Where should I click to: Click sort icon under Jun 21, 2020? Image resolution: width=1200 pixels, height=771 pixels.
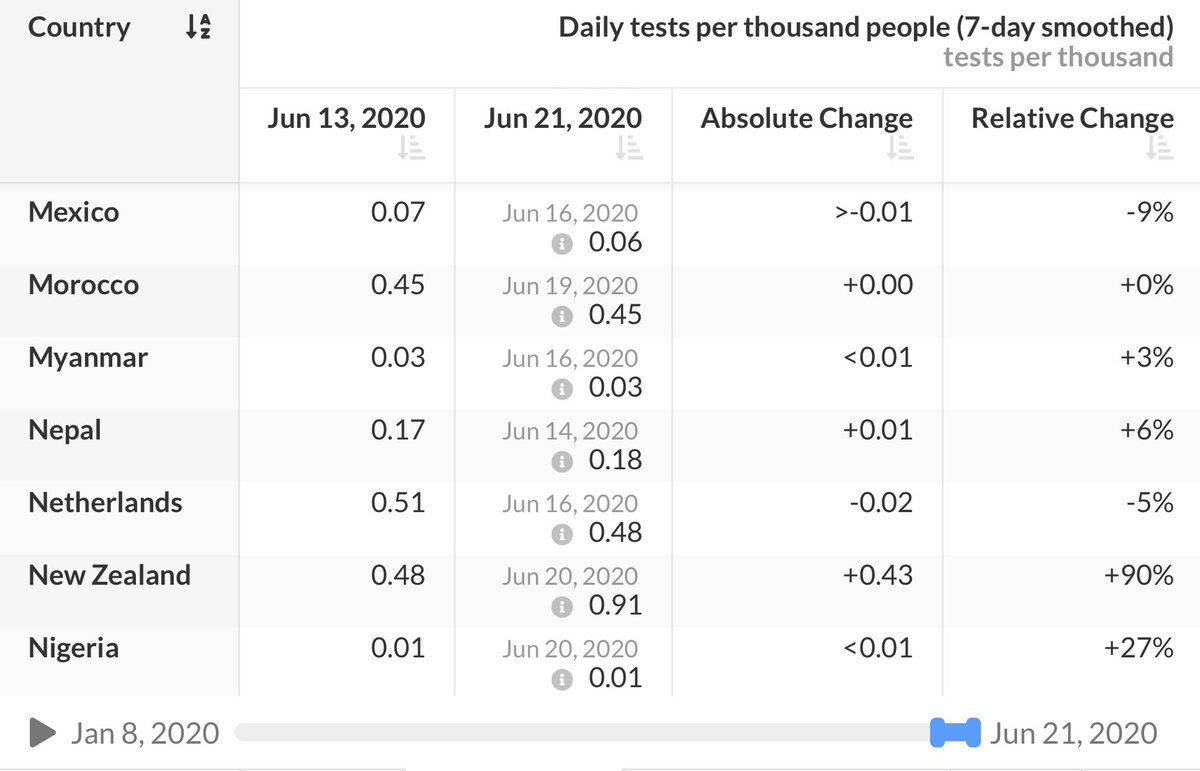[628, 148]
